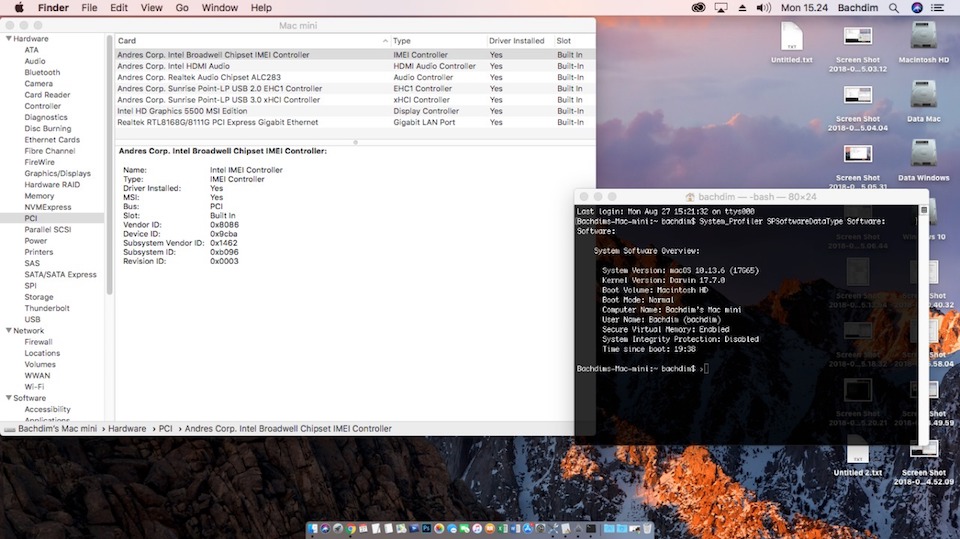
Task: Open Photoshop from the dock
Action: click(x=426, y=528)
